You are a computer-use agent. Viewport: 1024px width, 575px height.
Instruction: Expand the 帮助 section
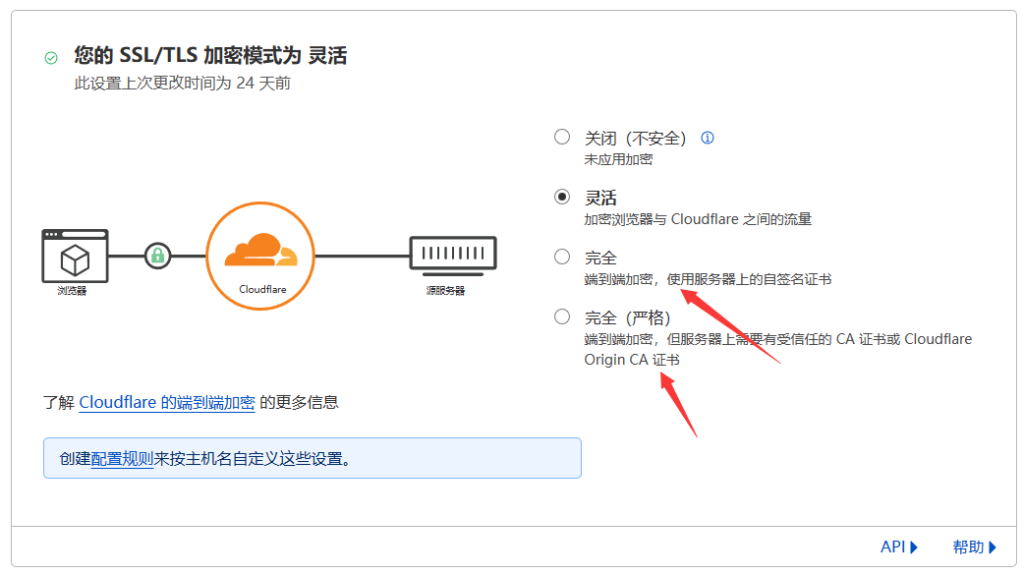tap(974, 547)
